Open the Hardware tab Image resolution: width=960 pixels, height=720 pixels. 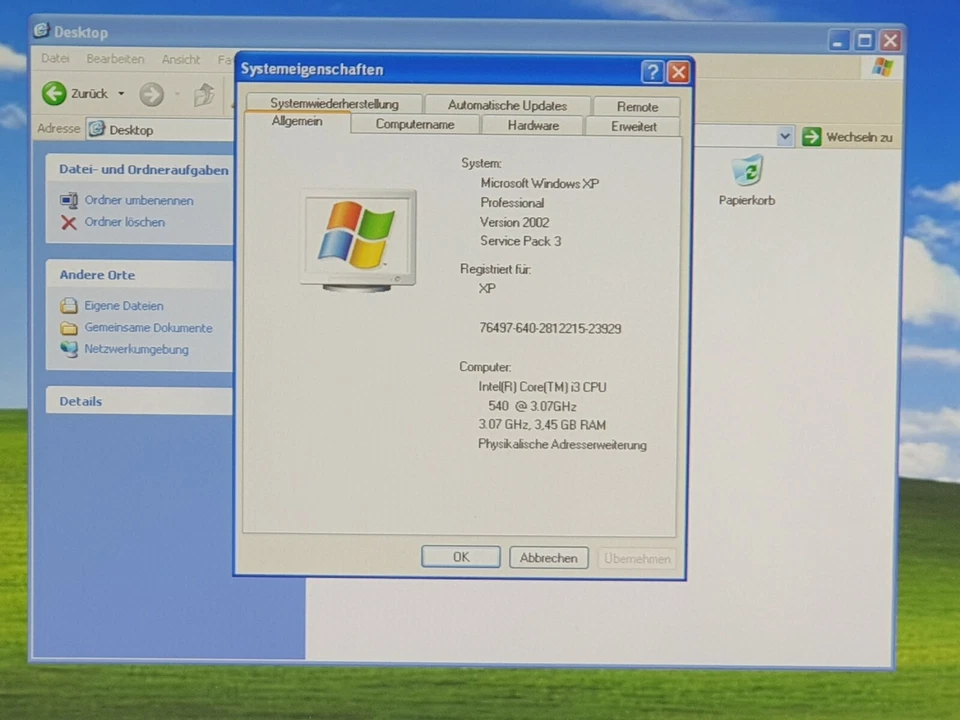[x=533, y=126]
